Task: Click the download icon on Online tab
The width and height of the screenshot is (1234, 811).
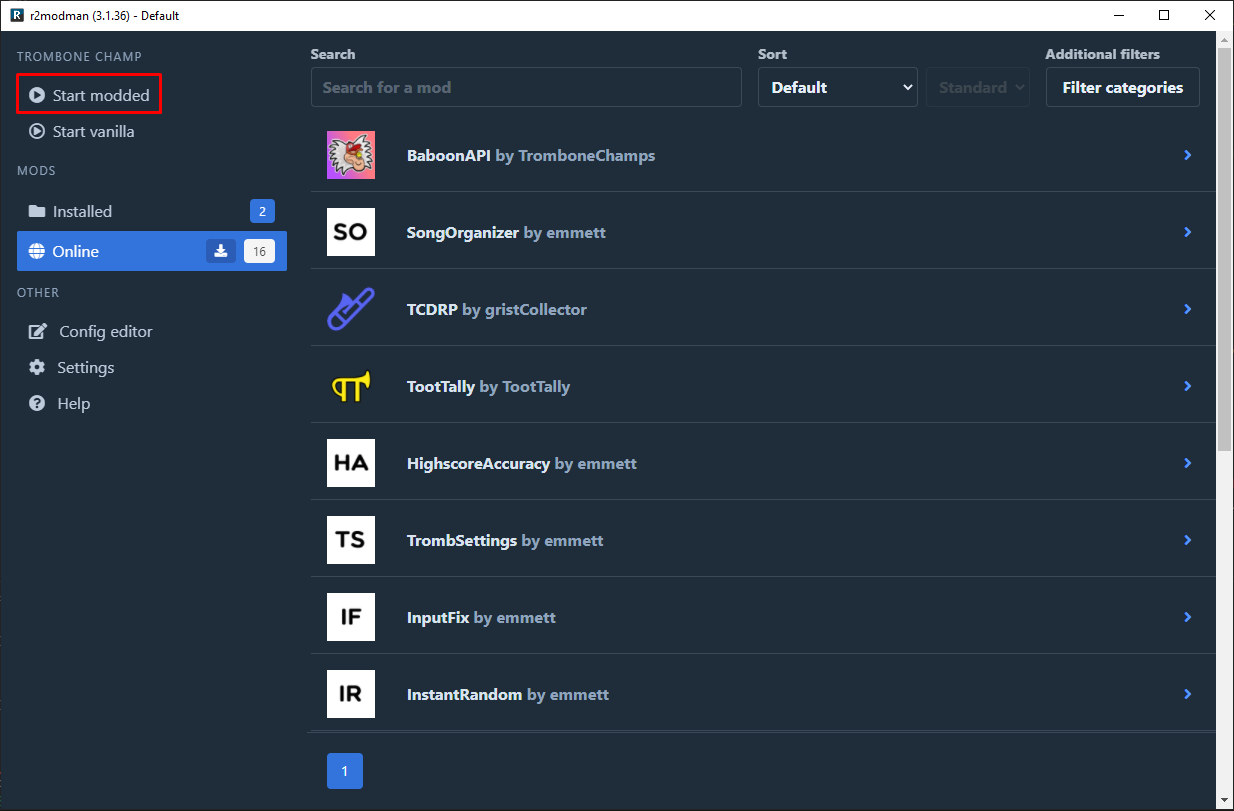Action: pos(221,251)
